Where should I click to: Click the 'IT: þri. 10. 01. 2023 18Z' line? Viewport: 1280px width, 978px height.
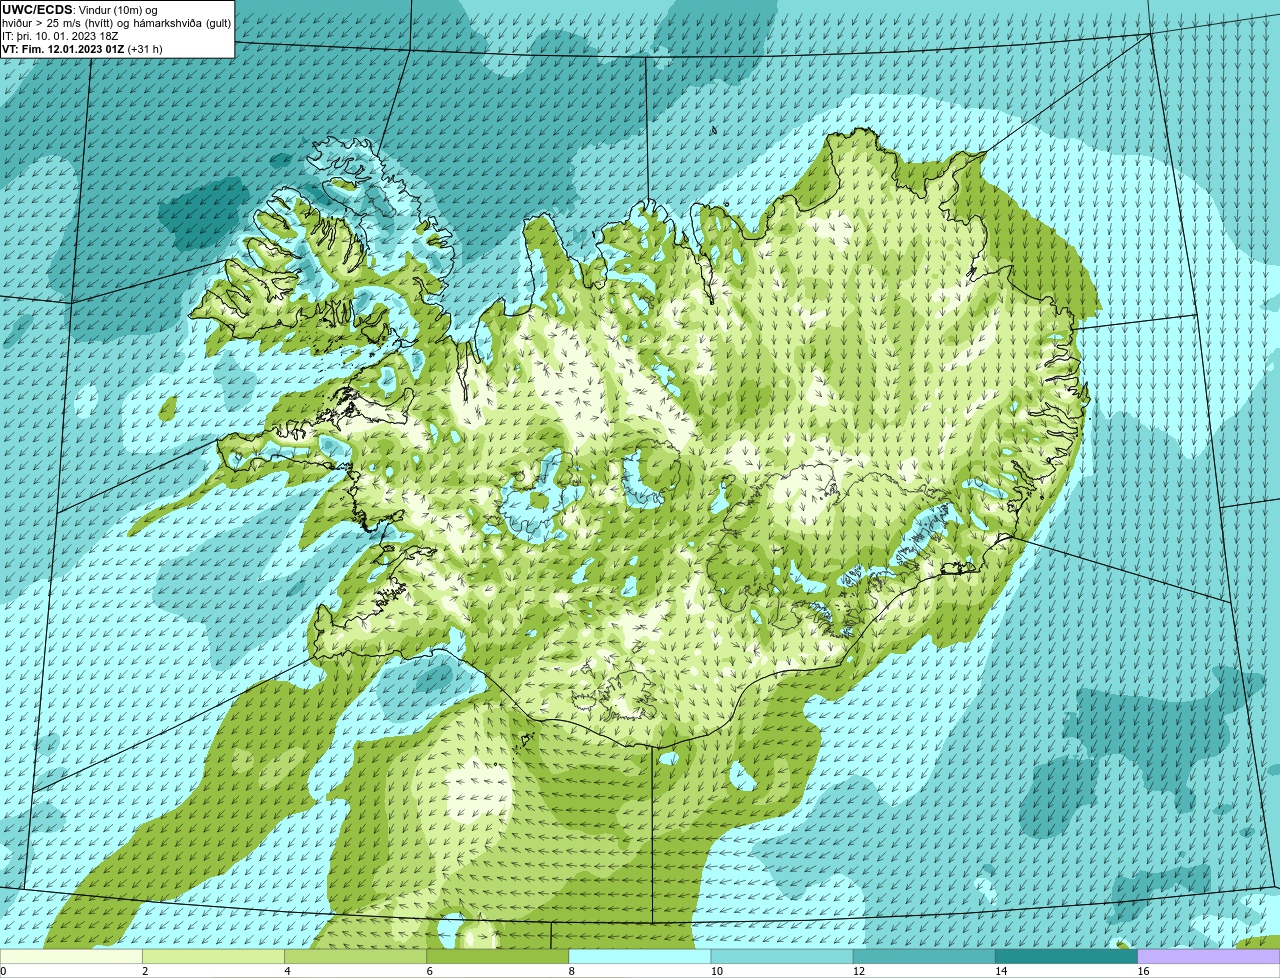60,35
